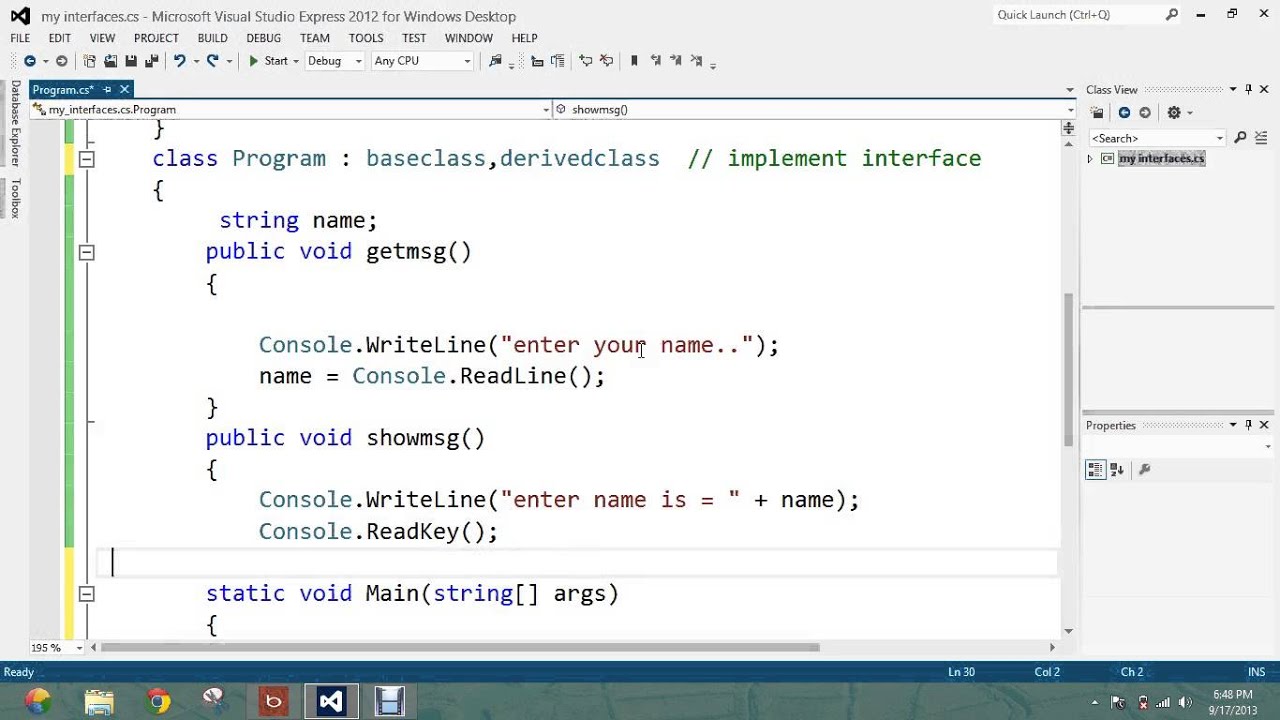Click the Navigate Forward toolbar arrow

tap(61, 61)
